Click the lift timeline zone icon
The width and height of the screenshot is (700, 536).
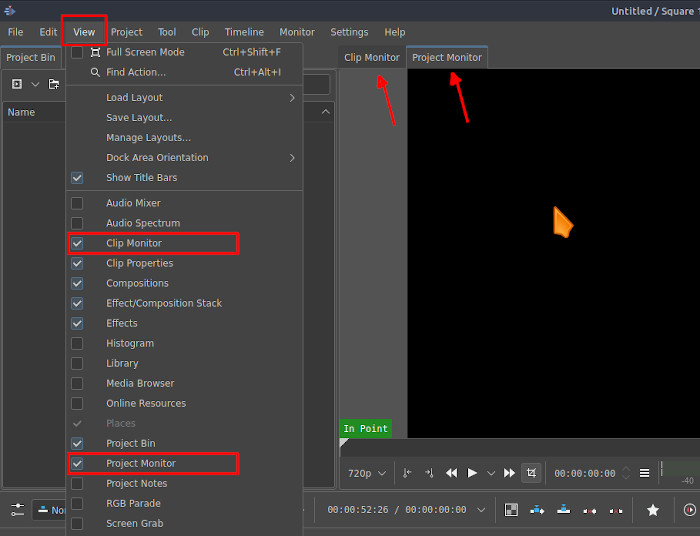point(616,510)
